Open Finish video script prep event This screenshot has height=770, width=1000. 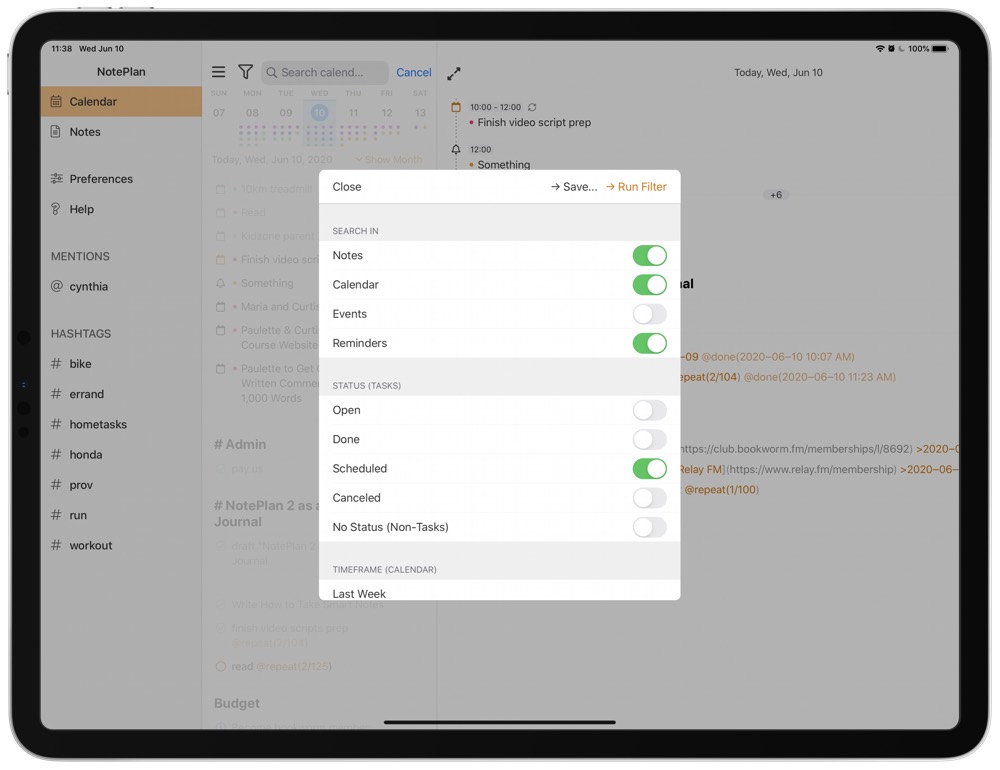click(x=534, y=122)
